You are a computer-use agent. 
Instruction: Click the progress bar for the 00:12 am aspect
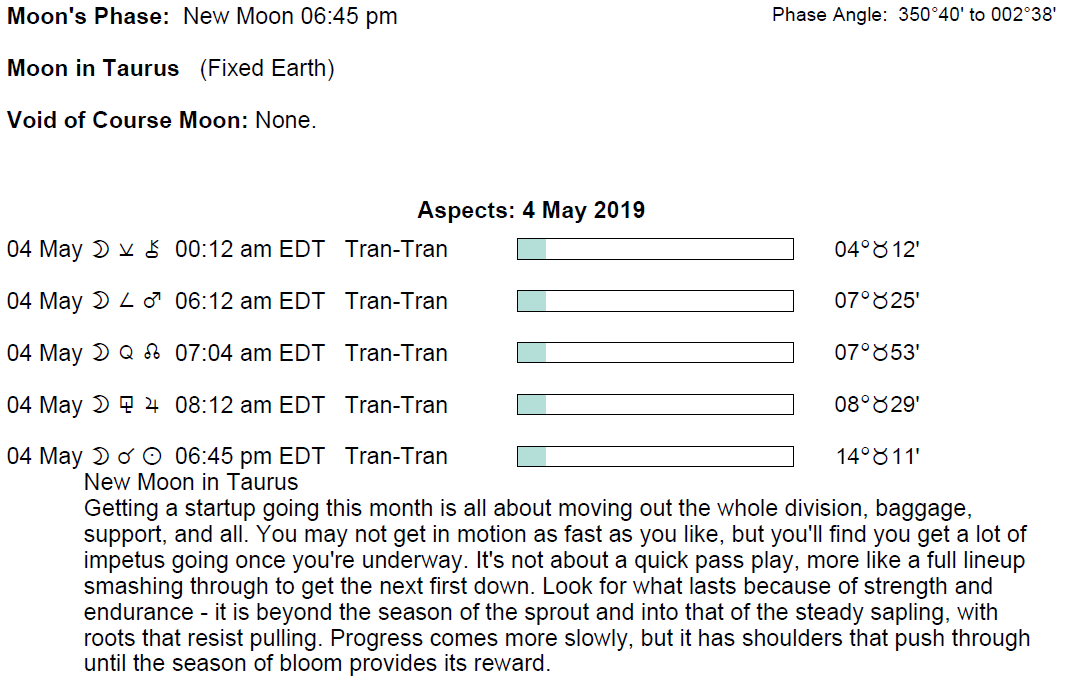click(655, 249)
